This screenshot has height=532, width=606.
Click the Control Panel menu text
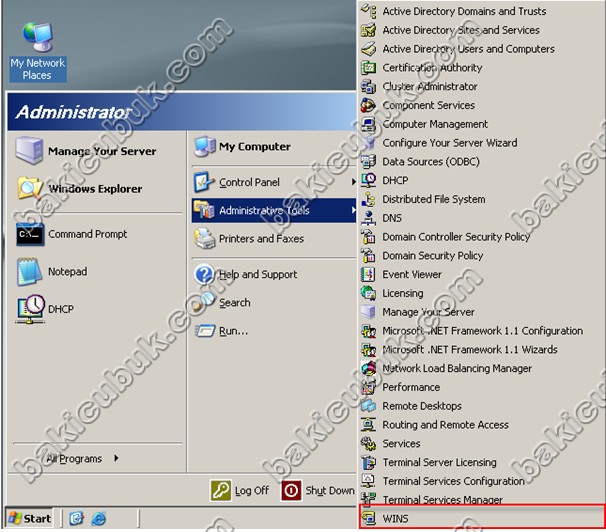pyautogui.click(x=249, y=182)
